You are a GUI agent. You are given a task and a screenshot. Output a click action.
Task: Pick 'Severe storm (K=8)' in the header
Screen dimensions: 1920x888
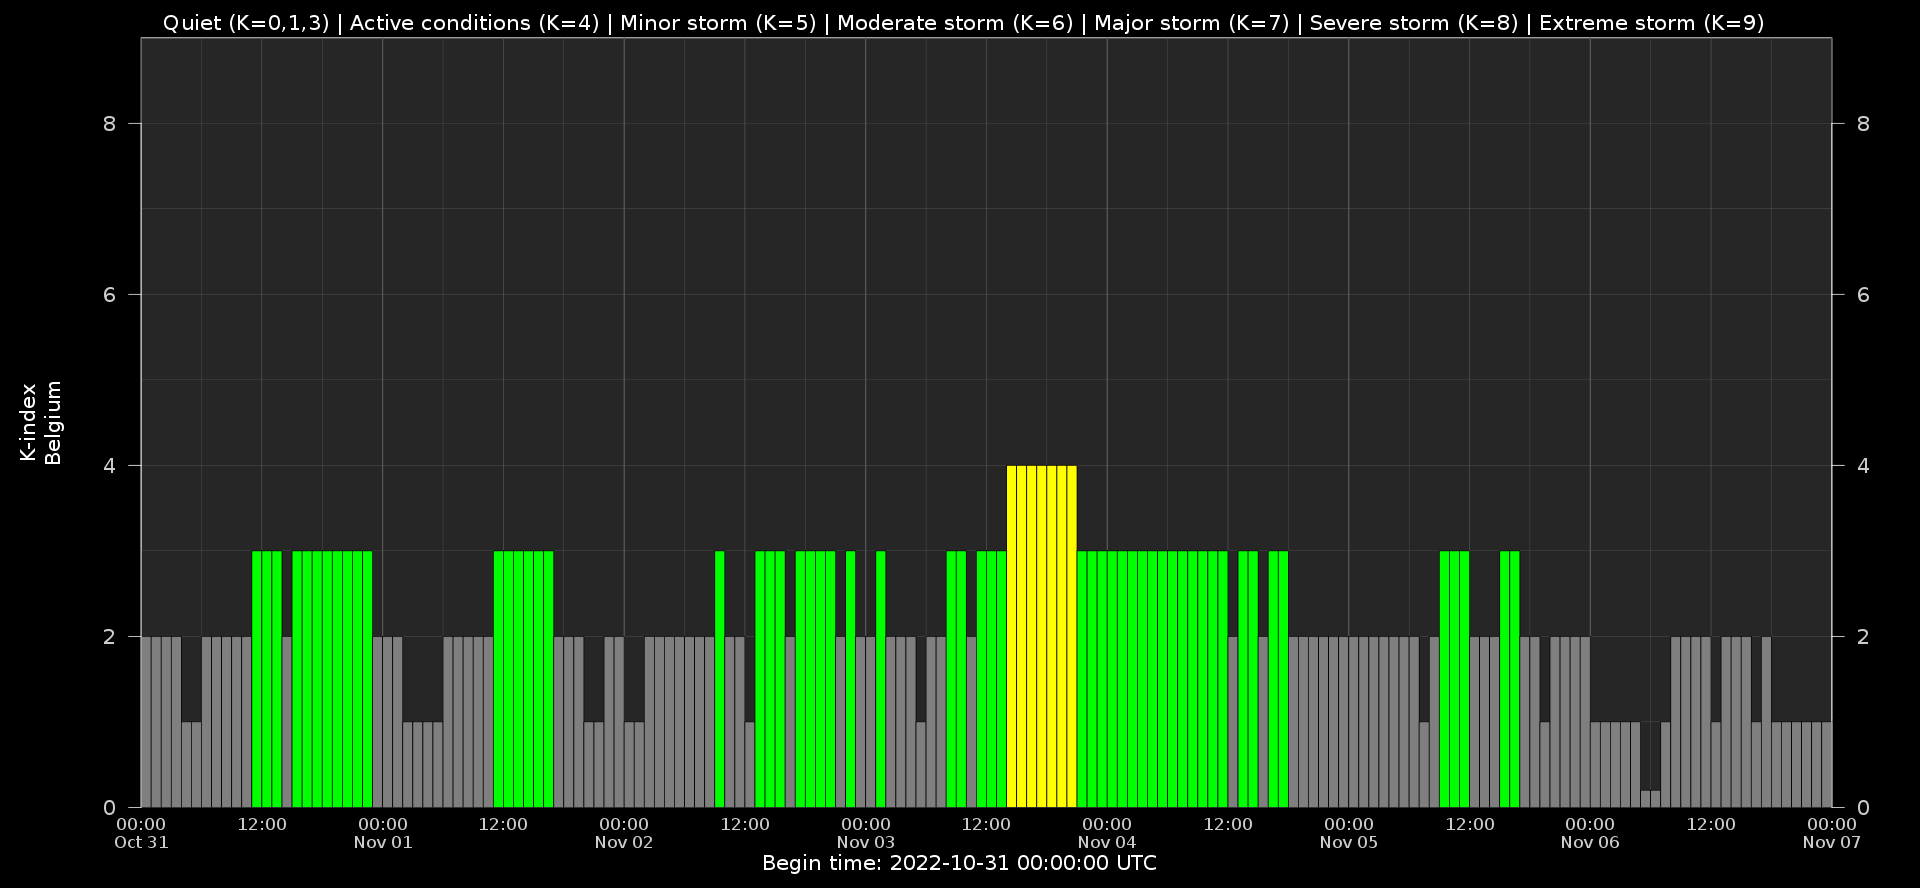pyautogui.click(x=1413, y=23)
